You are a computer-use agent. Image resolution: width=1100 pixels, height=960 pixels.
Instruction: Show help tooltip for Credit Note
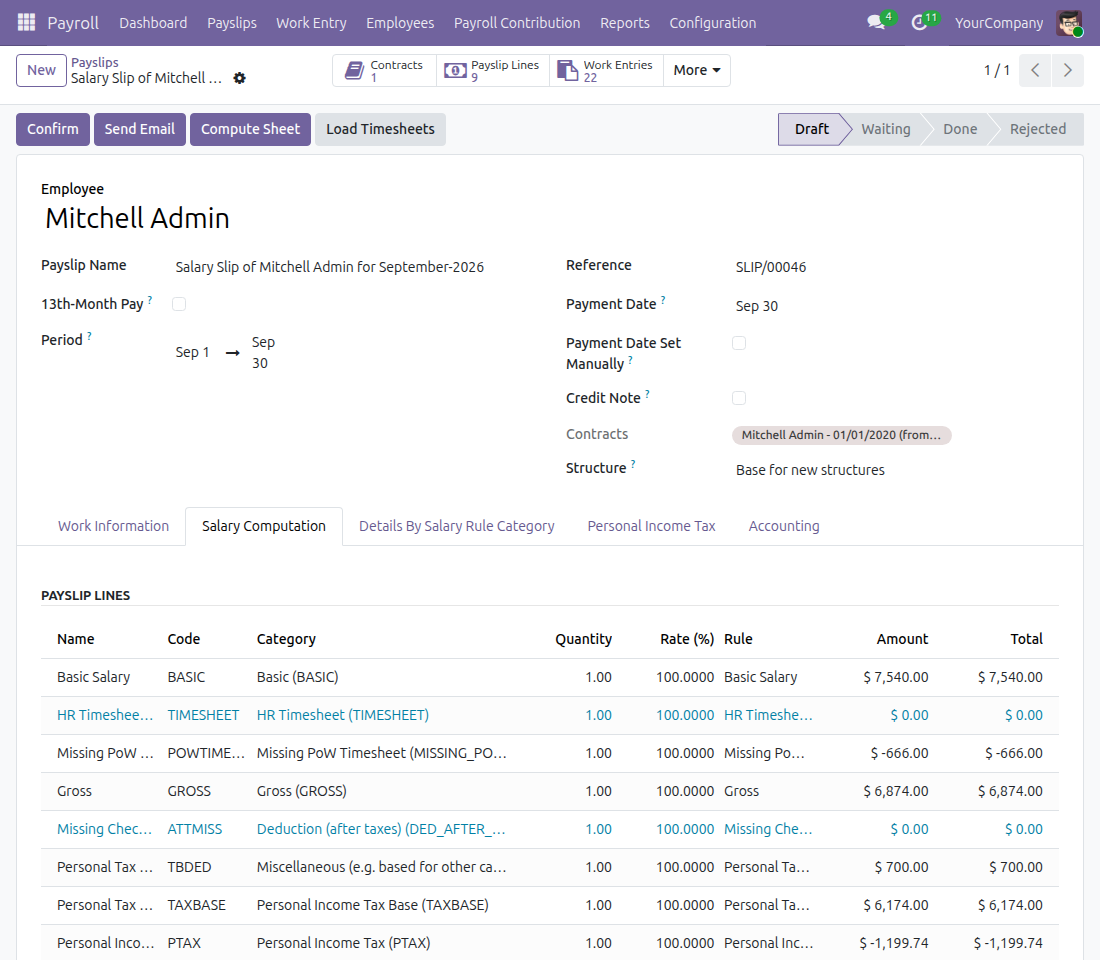coord(647,394)
